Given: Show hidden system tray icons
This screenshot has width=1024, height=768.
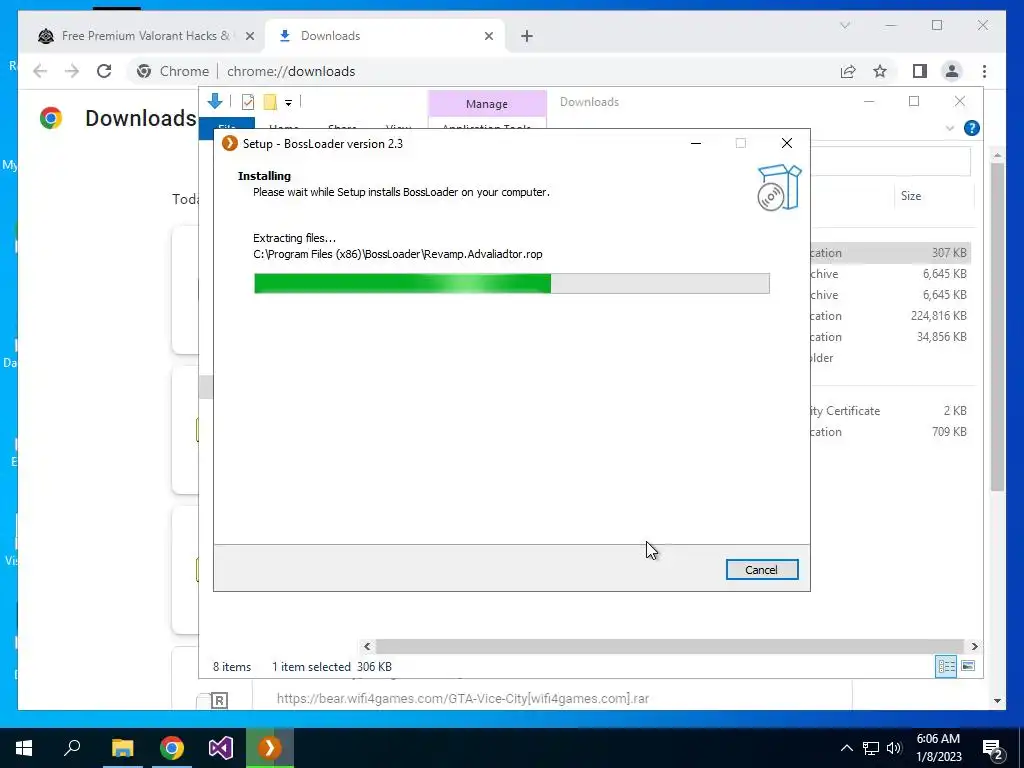Looking at the screenshot, I should tap(846, 748).
